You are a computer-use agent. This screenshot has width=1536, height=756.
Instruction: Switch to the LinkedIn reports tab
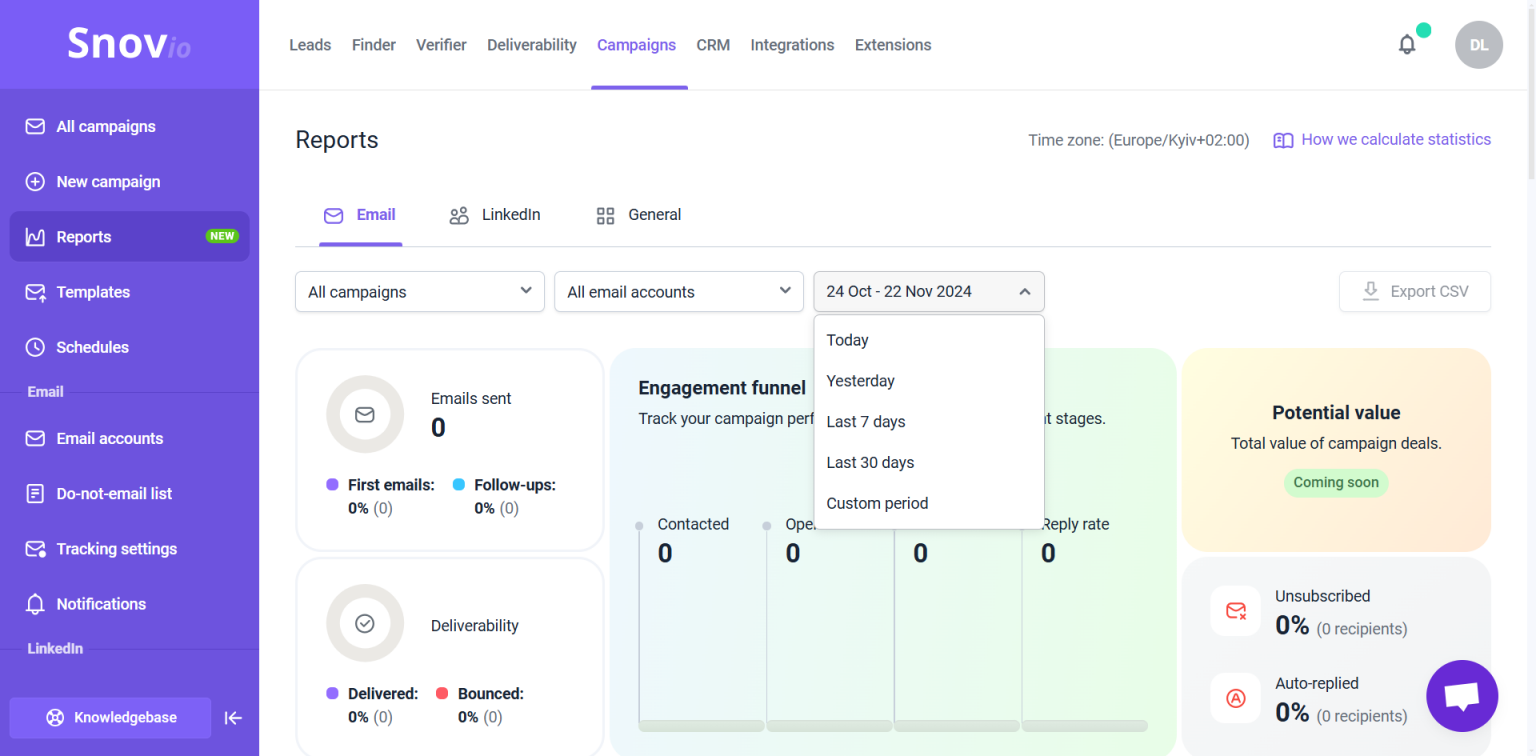(495, 215)
